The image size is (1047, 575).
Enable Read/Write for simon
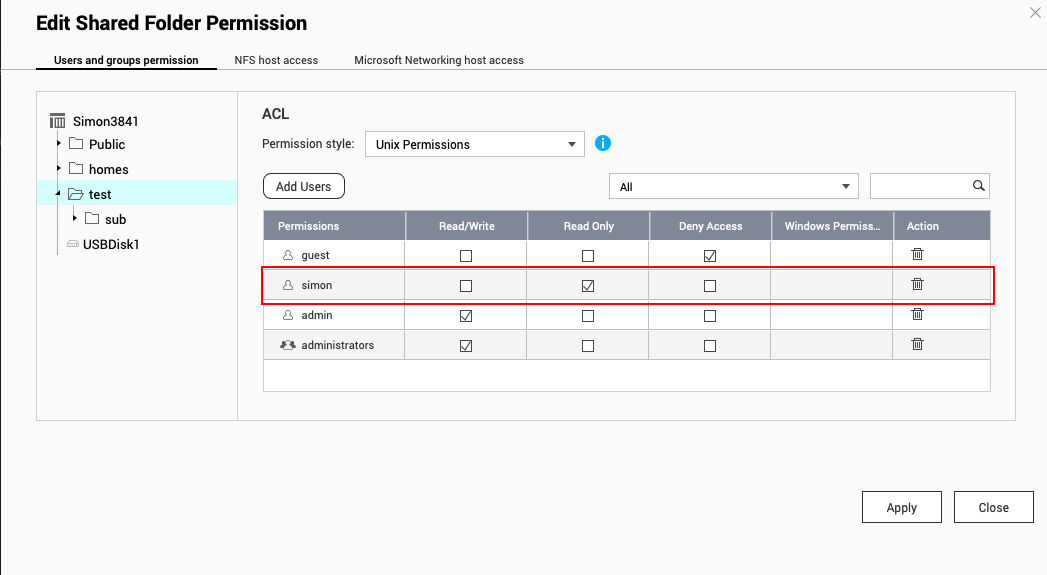click(466, 286)
